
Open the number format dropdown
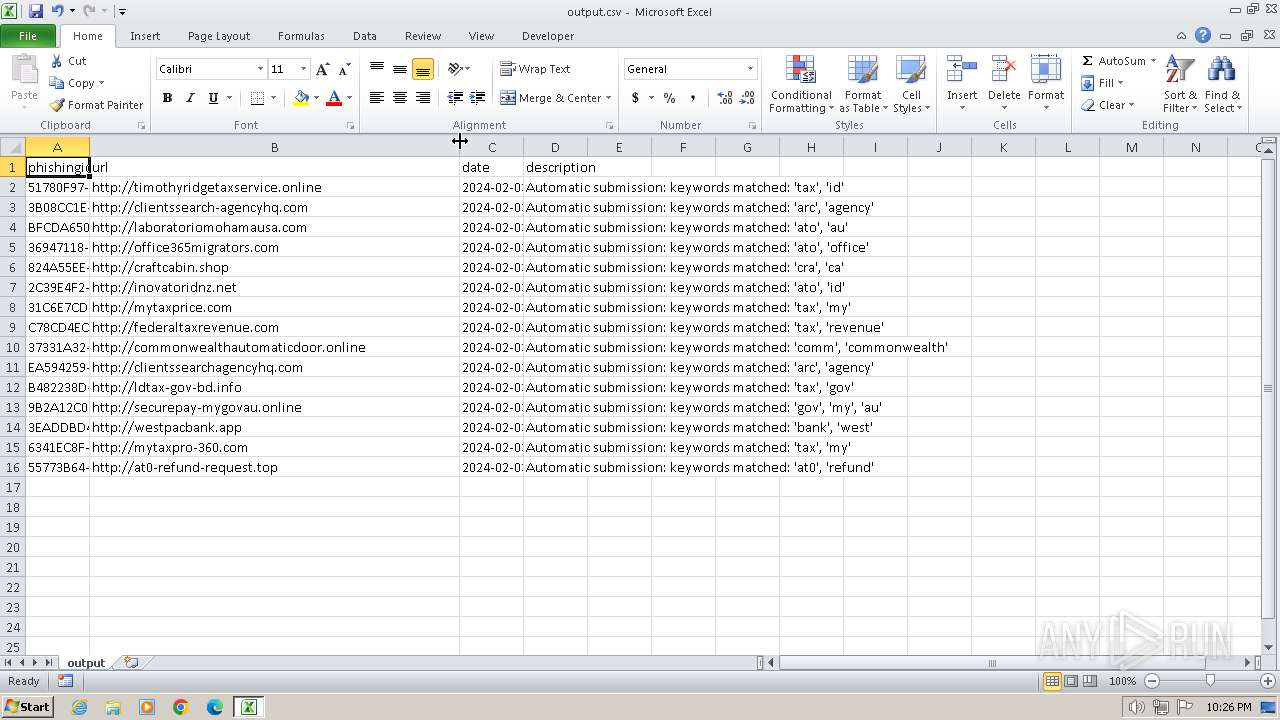coord(750,69)
